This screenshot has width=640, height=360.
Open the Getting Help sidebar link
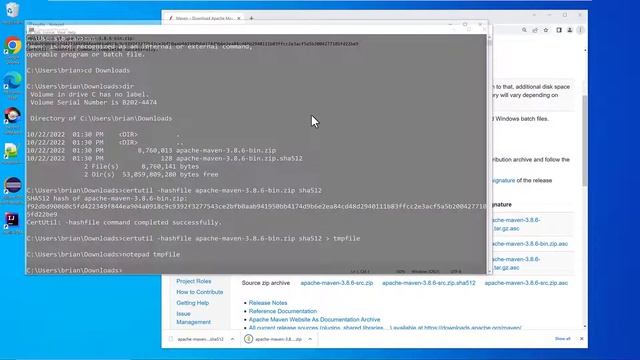click(193, 303)
